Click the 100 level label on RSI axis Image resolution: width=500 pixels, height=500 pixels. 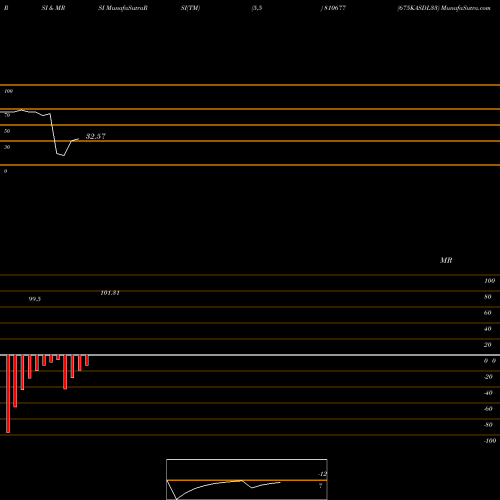(9, 91)
